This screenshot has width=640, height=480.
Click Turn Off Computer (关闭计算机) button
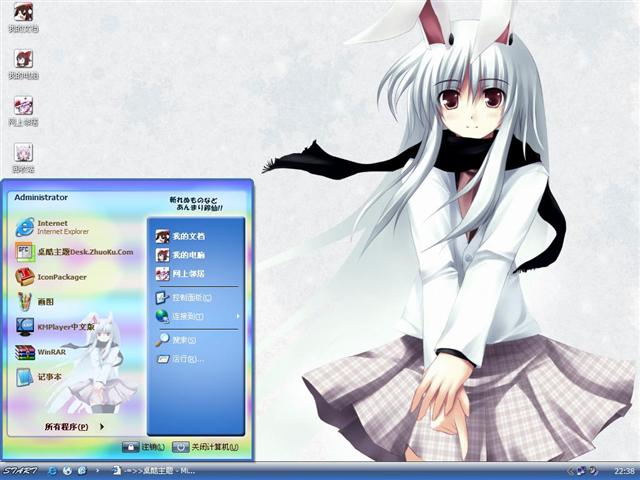pyautogui.click(x=206, y=447)
